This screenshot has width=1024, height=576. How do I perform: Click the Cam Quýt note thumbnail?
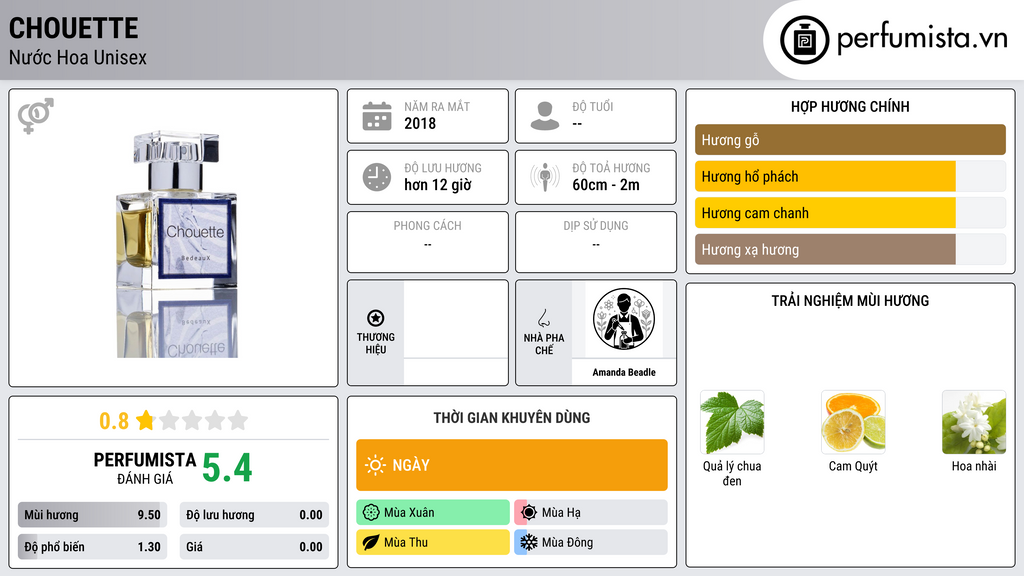pyautogui.click(x=853, y=423)
